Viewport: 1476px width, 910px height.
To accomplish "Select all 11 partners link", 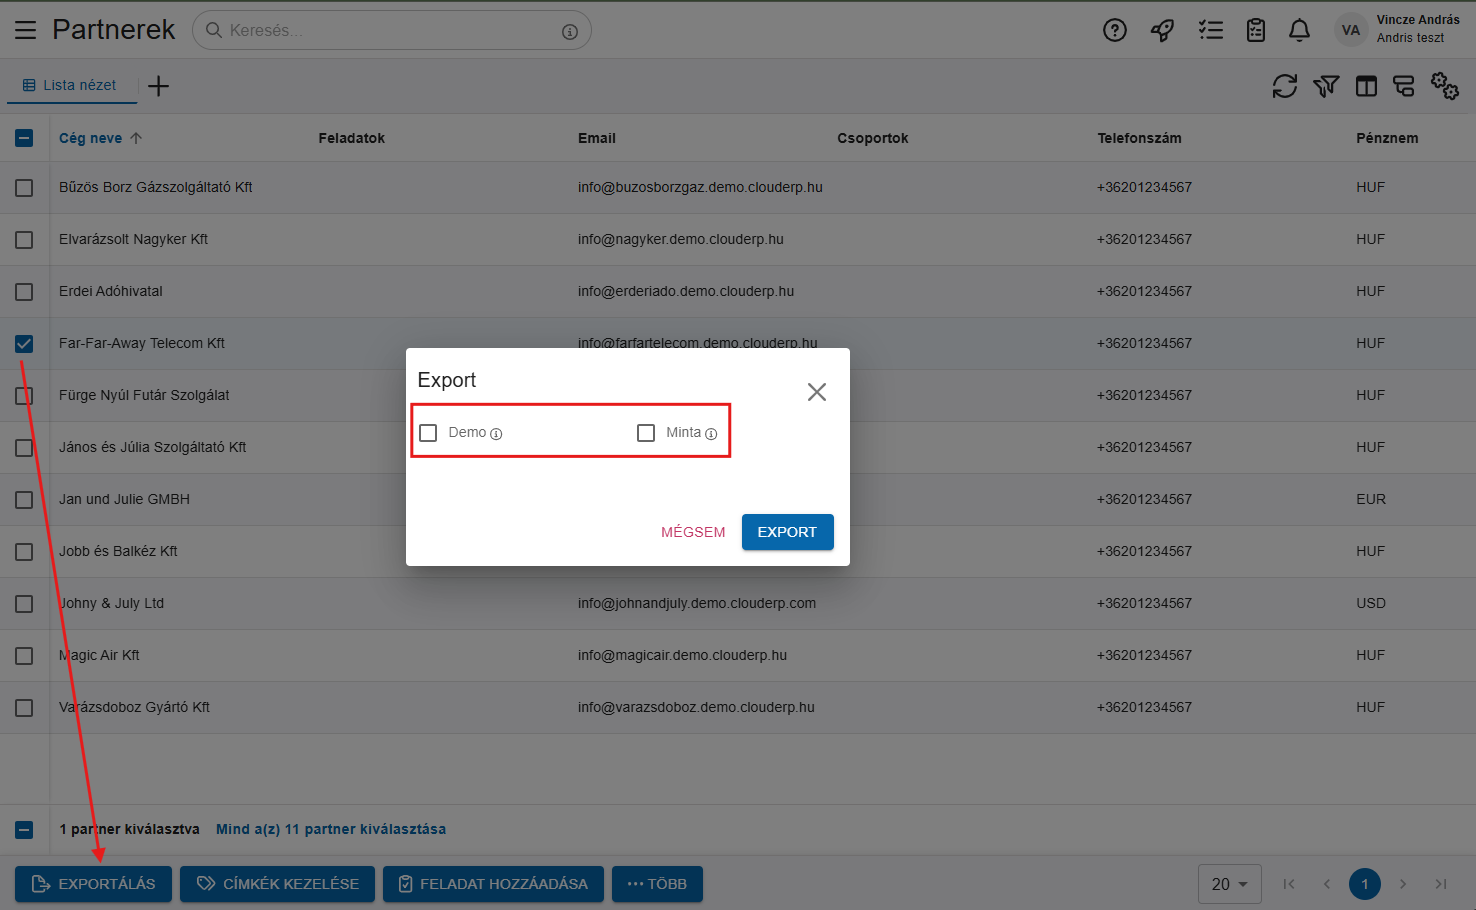I will point(331,829).
